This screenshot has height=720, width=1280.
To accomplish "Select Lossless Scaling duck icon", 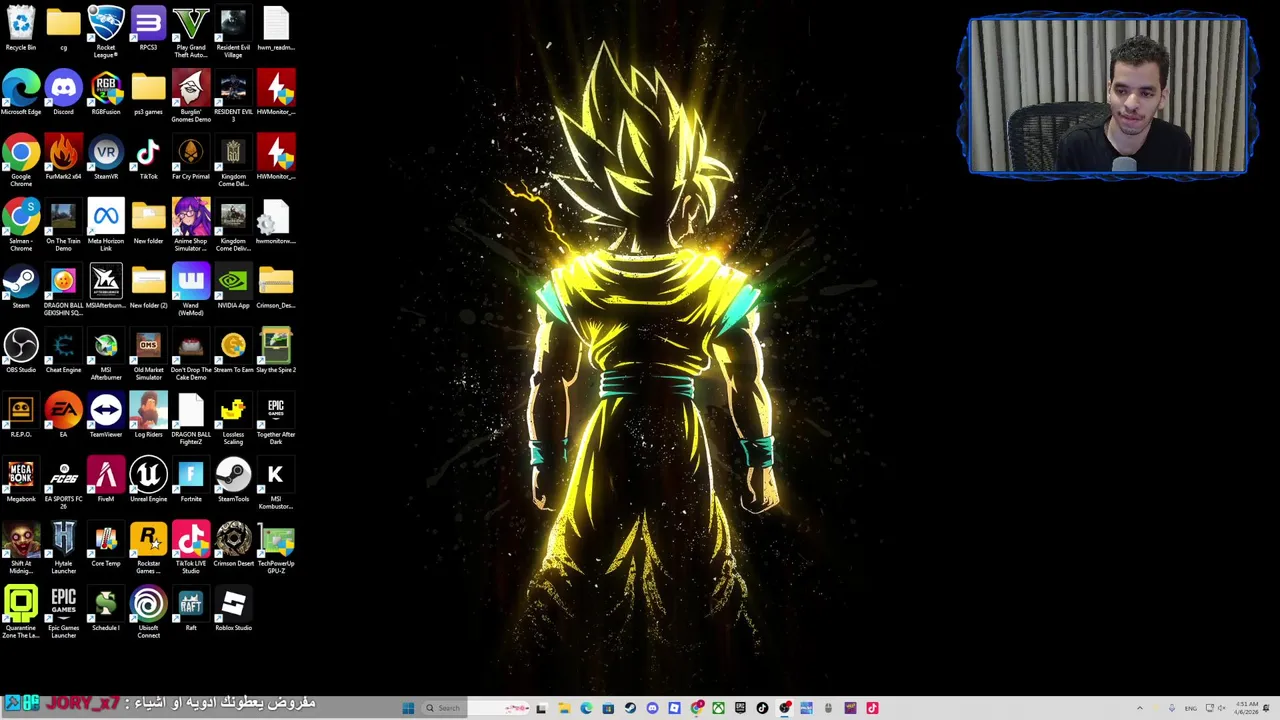I will click(233, 420).
